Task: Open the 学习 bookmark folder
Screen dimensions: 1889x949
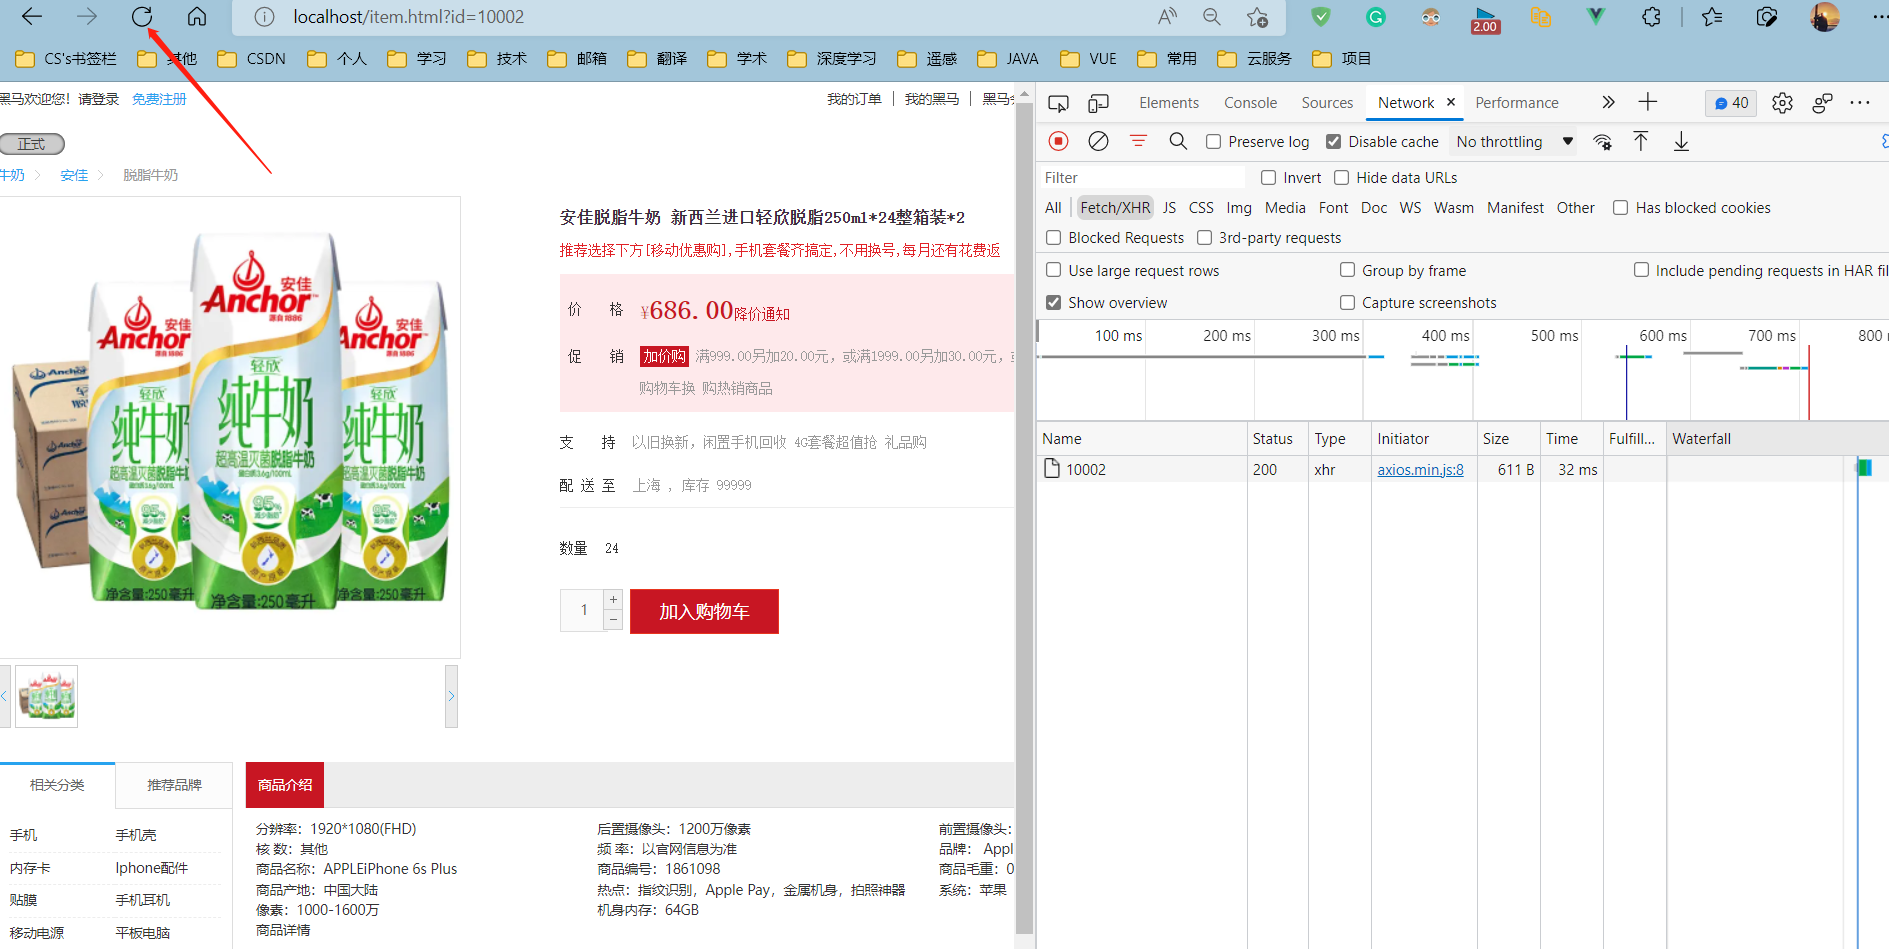Action: coord(418,59)
